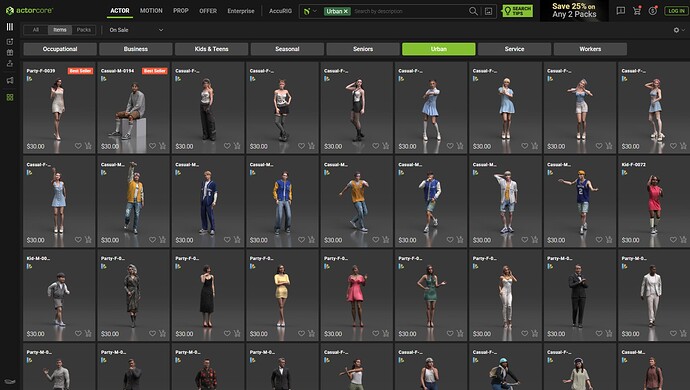Open the chat message icon
Image resolution: width=690 pixels, height=390 pixels.
(x=620, y=11)
